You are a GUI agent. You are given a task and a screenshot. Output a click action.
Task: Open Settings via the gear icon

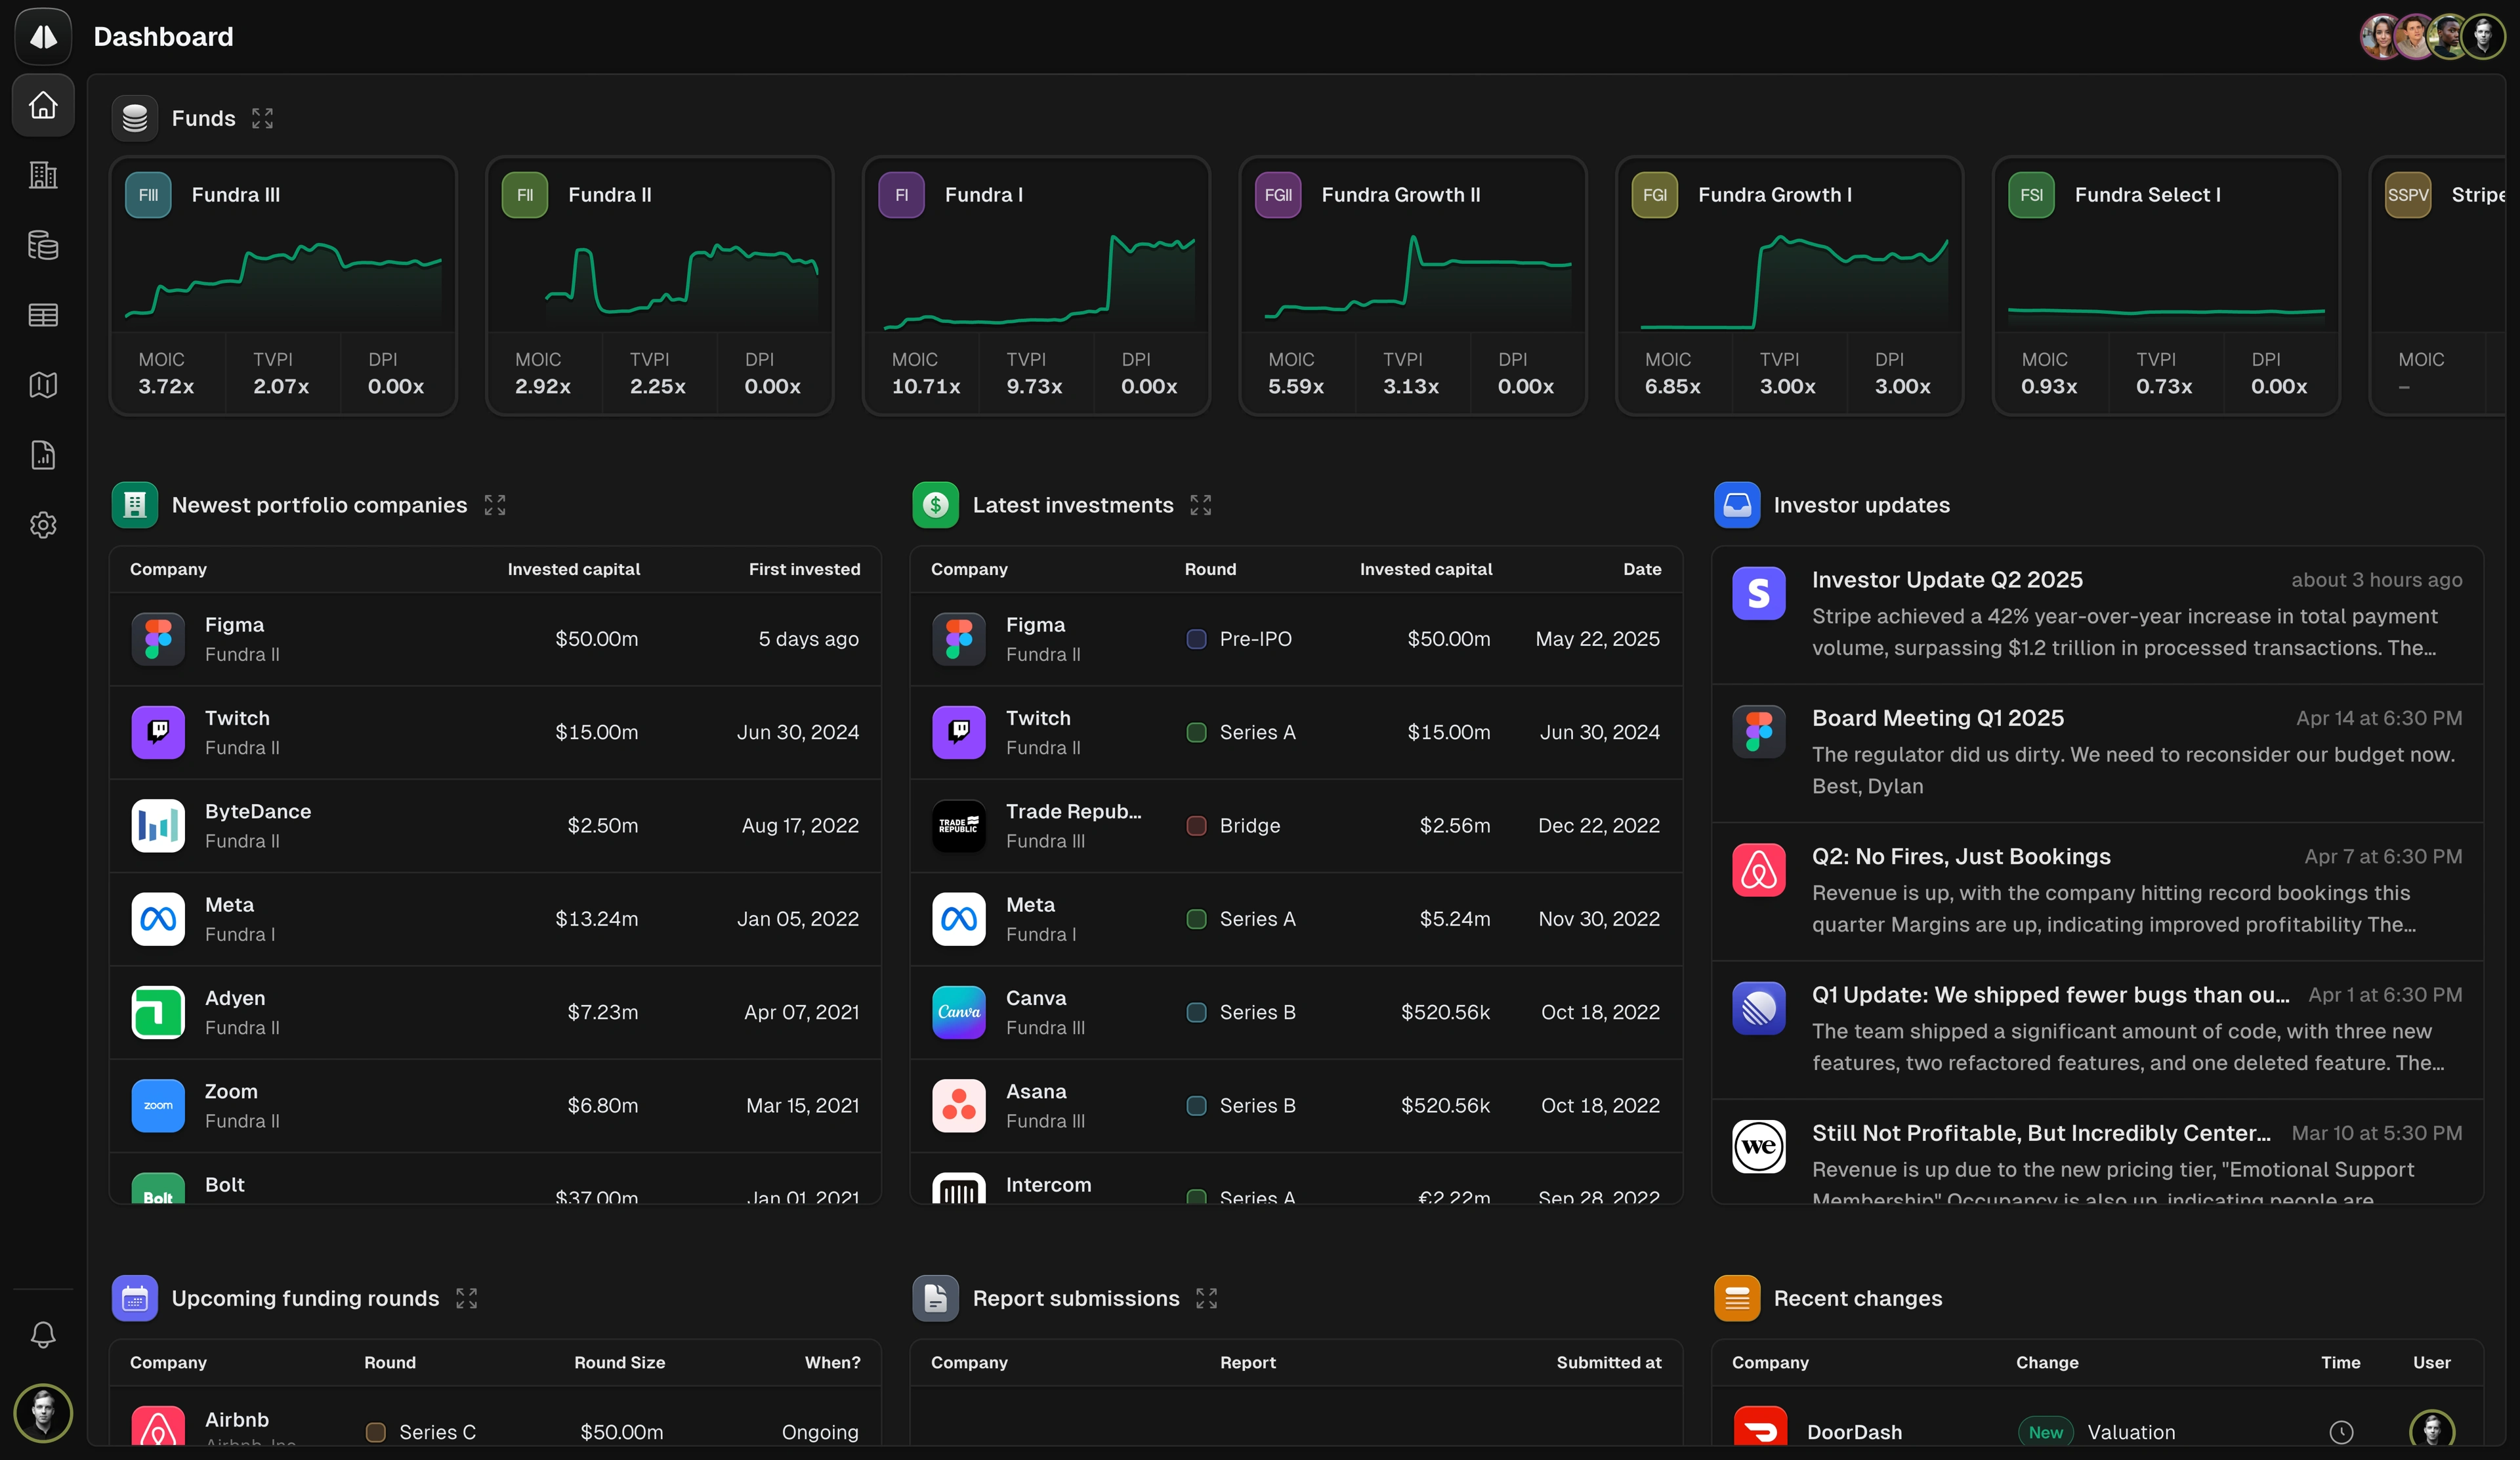42,525
